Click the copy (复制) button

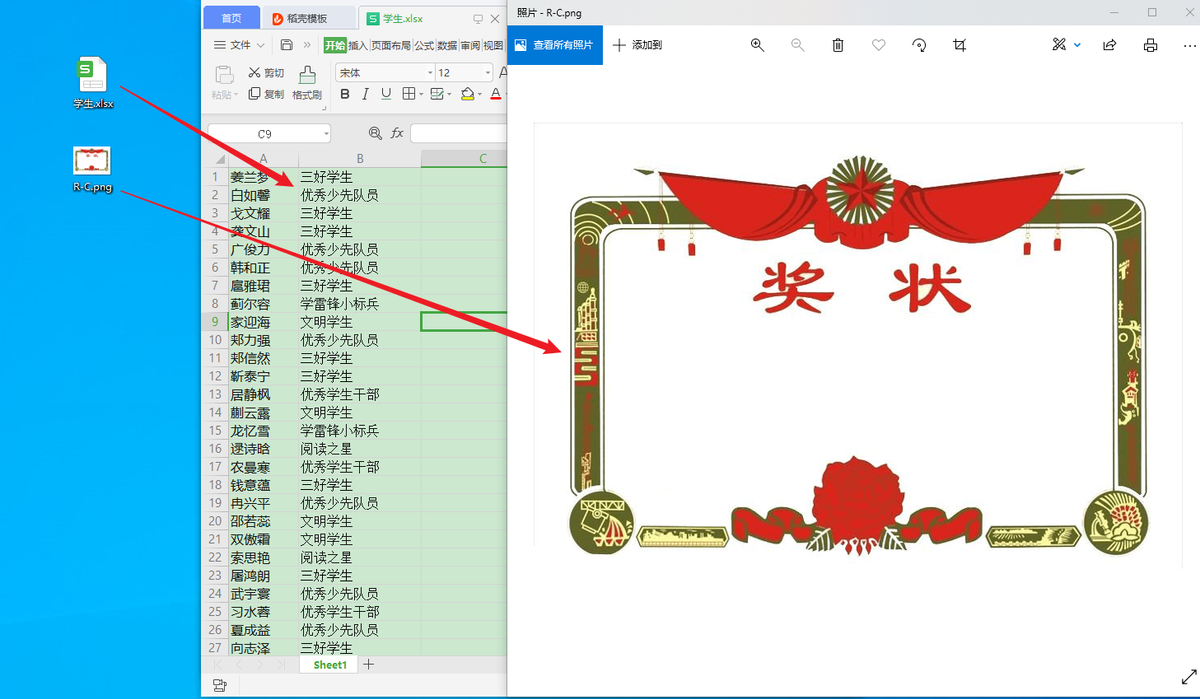pyautogui.click(x=266, y=94)
